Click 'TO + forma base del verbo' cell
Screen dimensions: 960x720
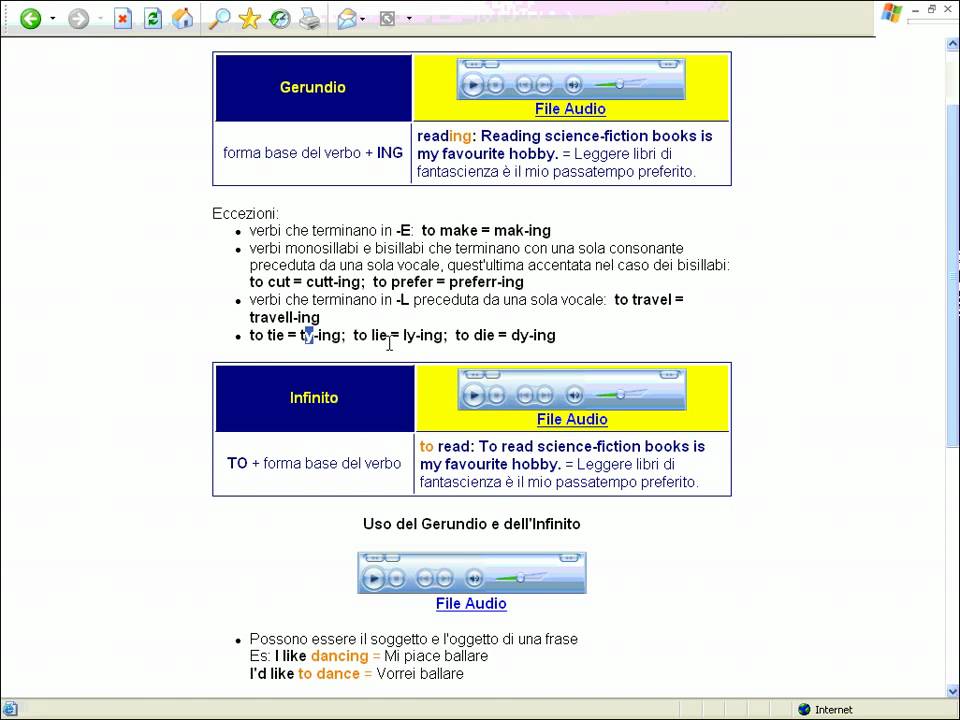click(x=314, y=463)
